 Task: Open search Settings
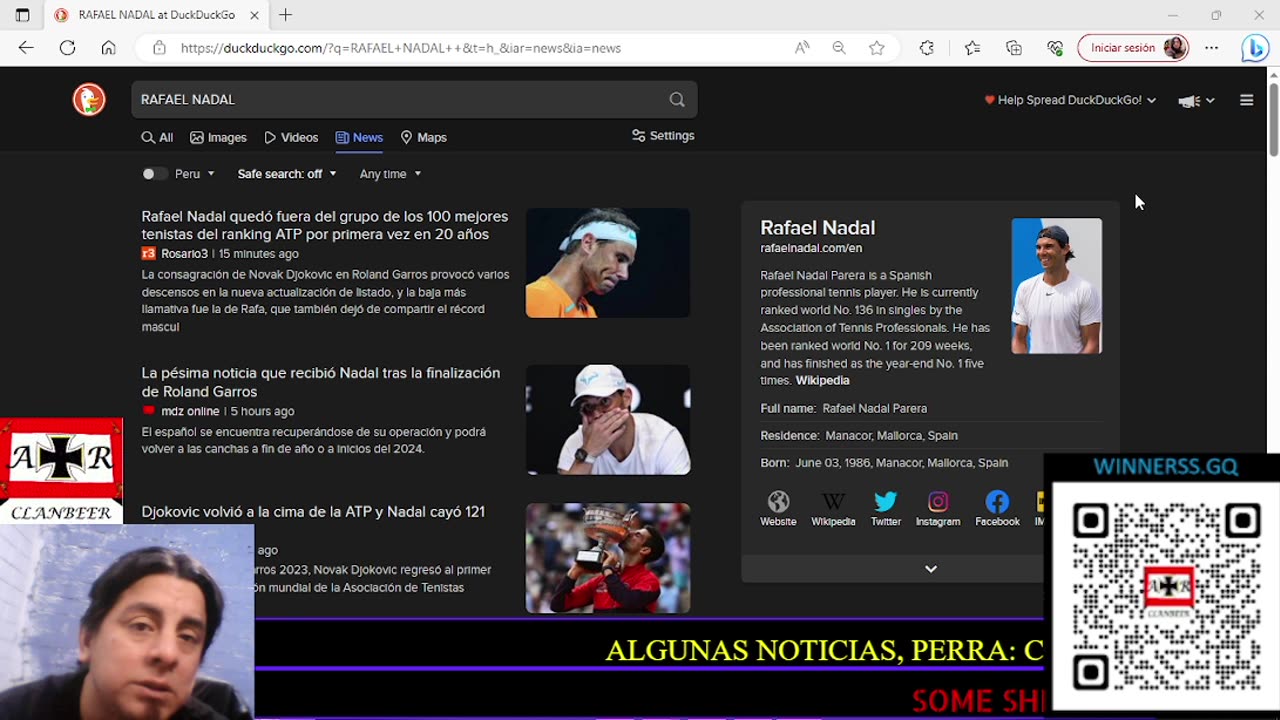click(x=663, y=136)
